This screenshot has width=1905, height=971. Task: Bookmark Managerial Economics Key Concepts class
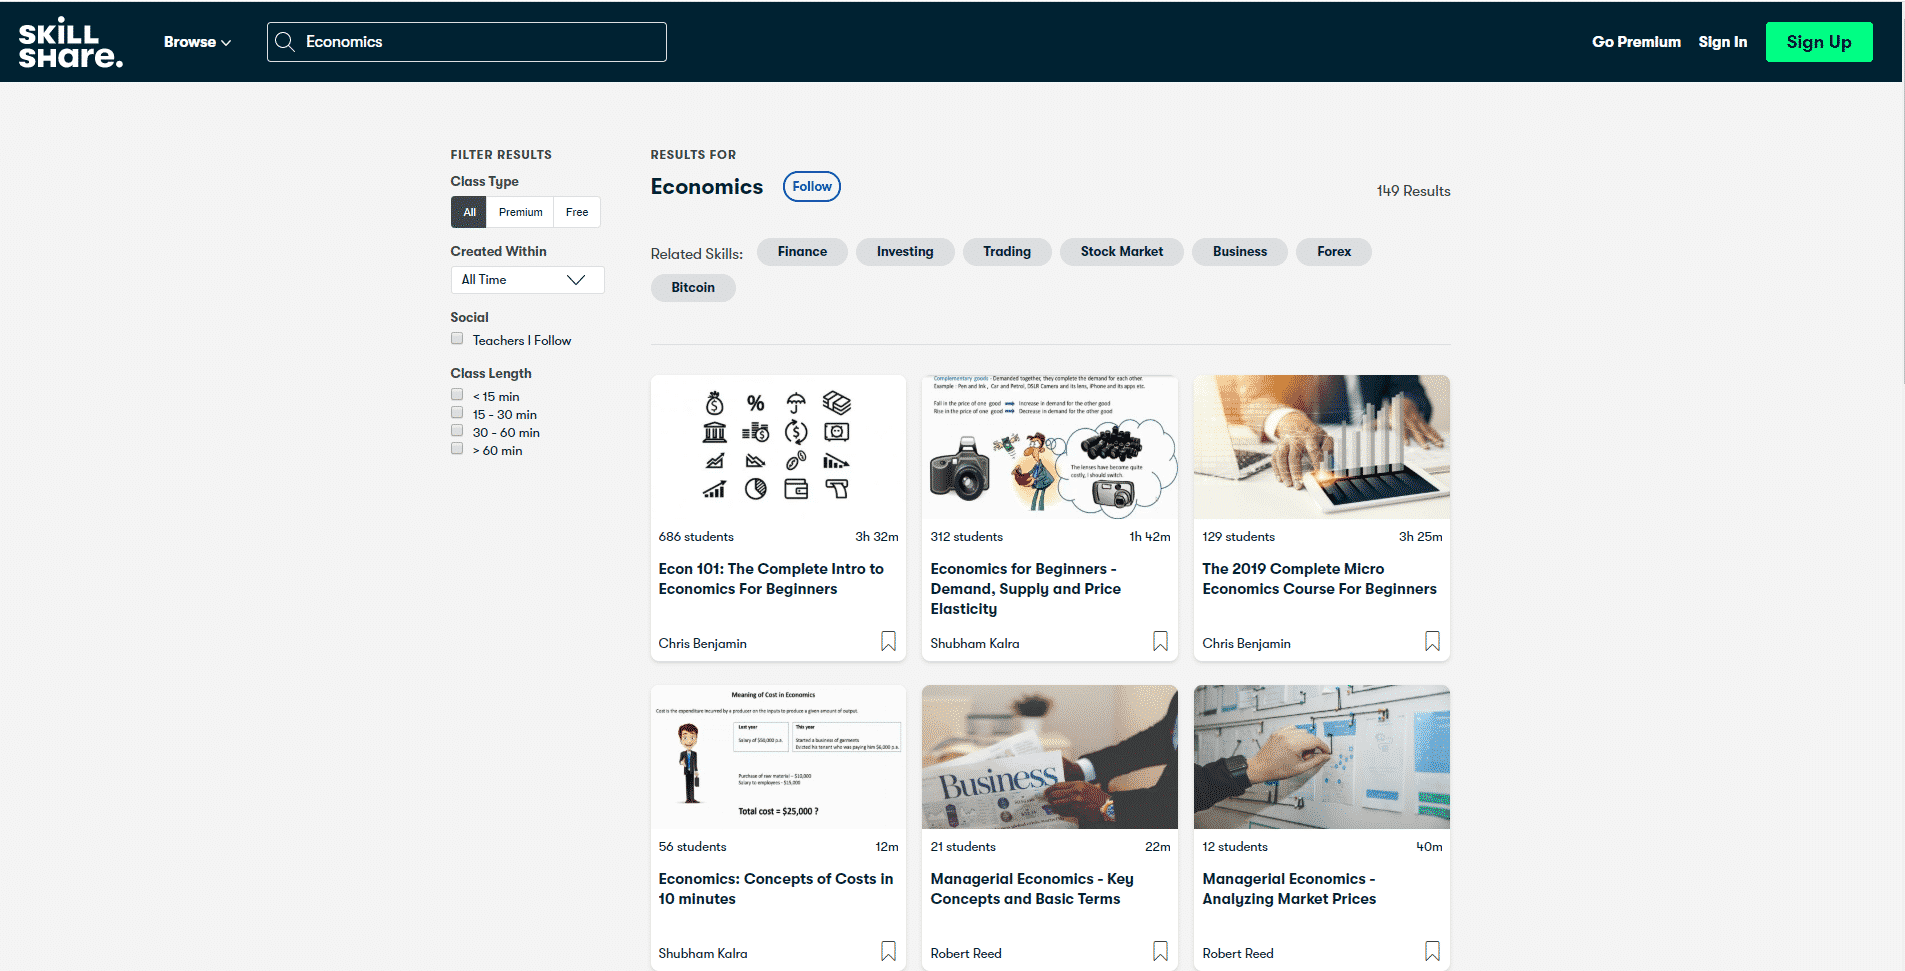click(1160, 951)
